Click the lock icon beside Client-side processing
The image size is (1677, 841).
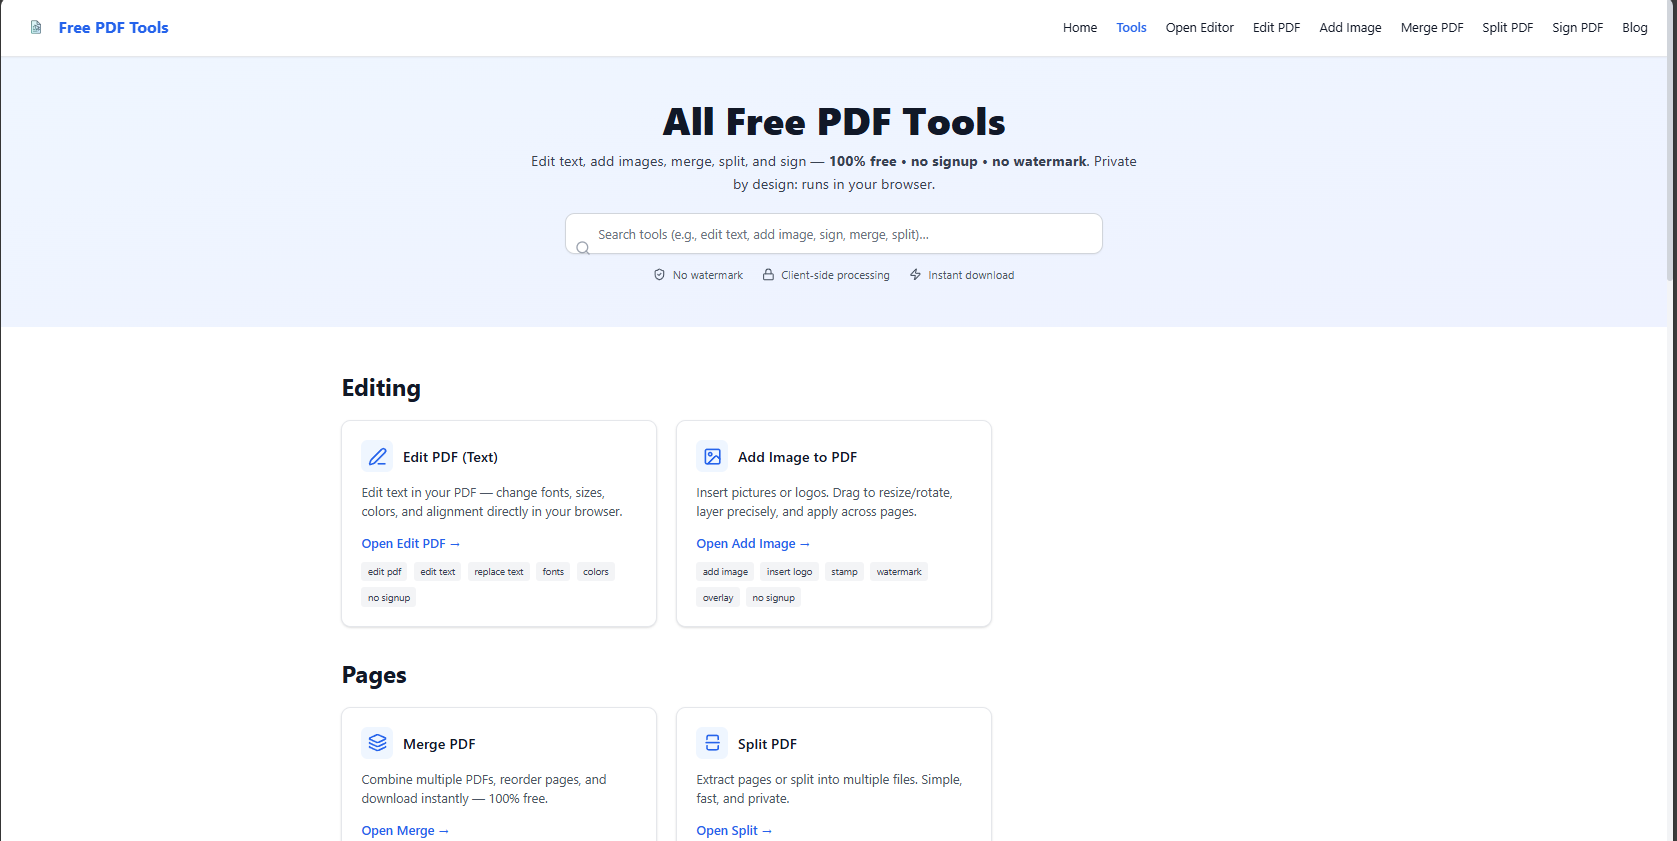pyautogui.click(x=768, y=274)
